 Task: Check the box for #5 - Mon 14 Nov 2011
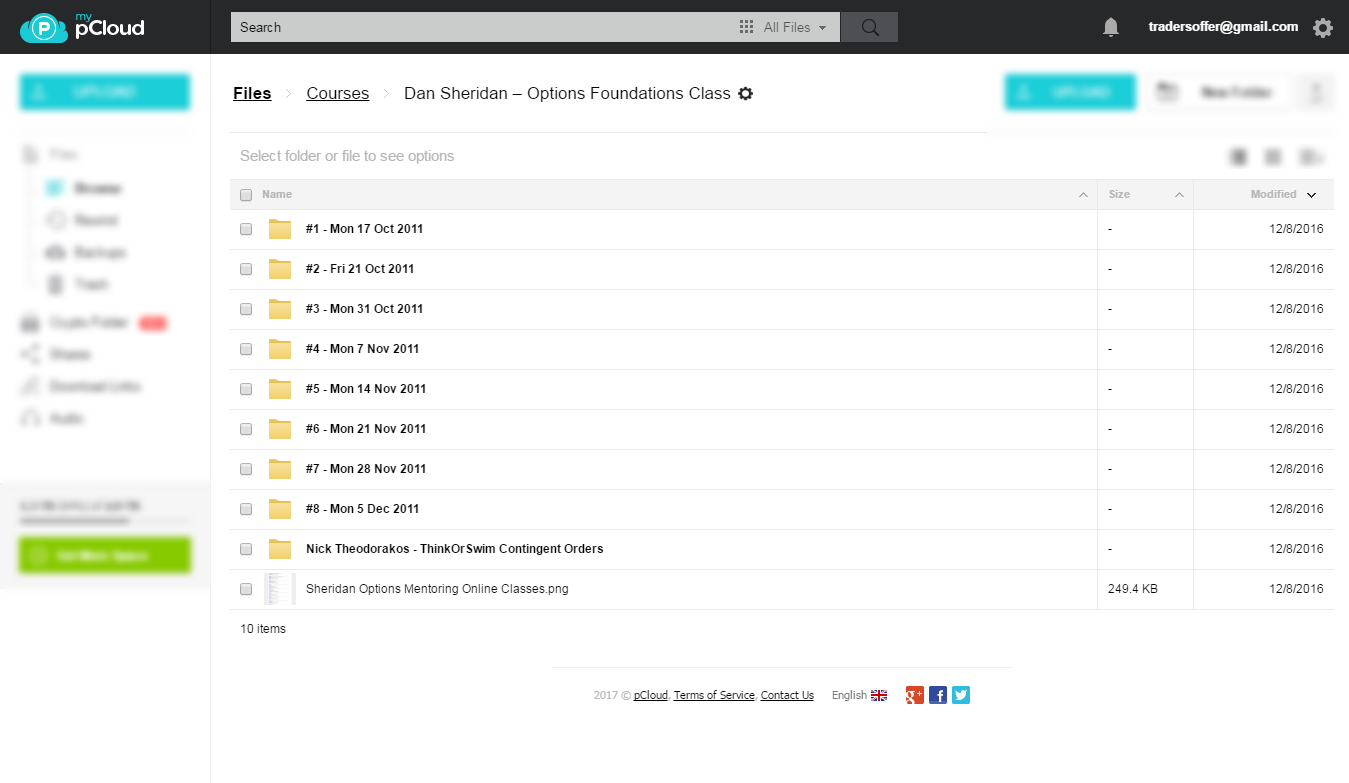(246, 389)
